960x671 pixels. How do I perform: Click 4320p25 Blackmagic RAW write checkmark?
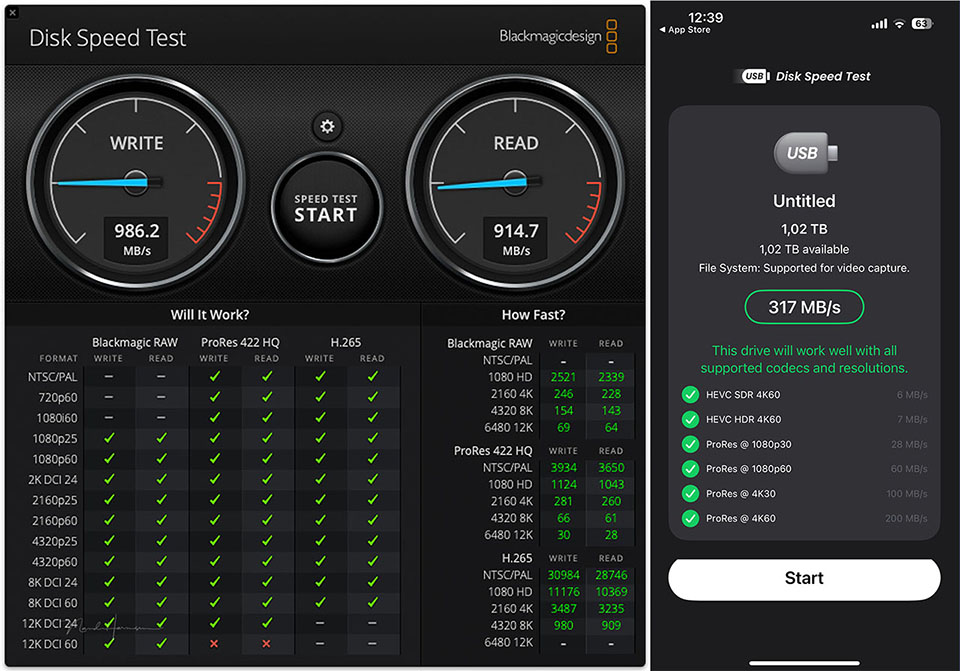(109, 541)
